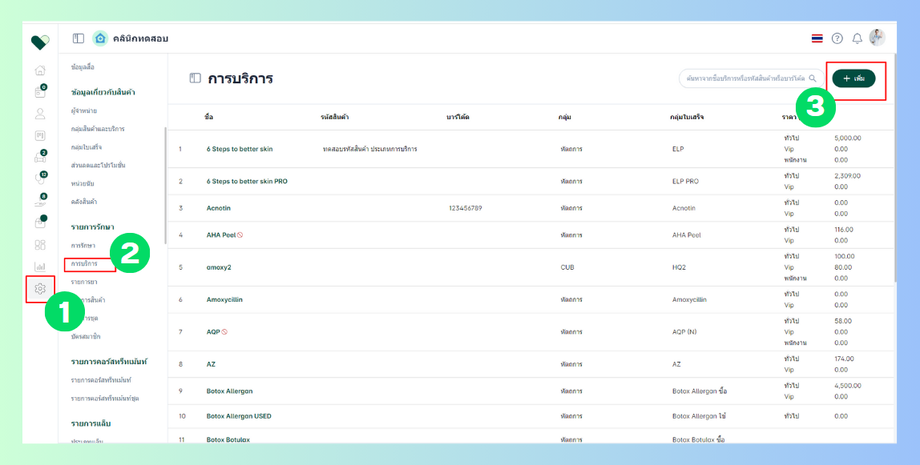Image resolution: width=920 pixels, height=465 pixels.
Task: Click the left menu vertical scrollbar
Action: point(165,185)
